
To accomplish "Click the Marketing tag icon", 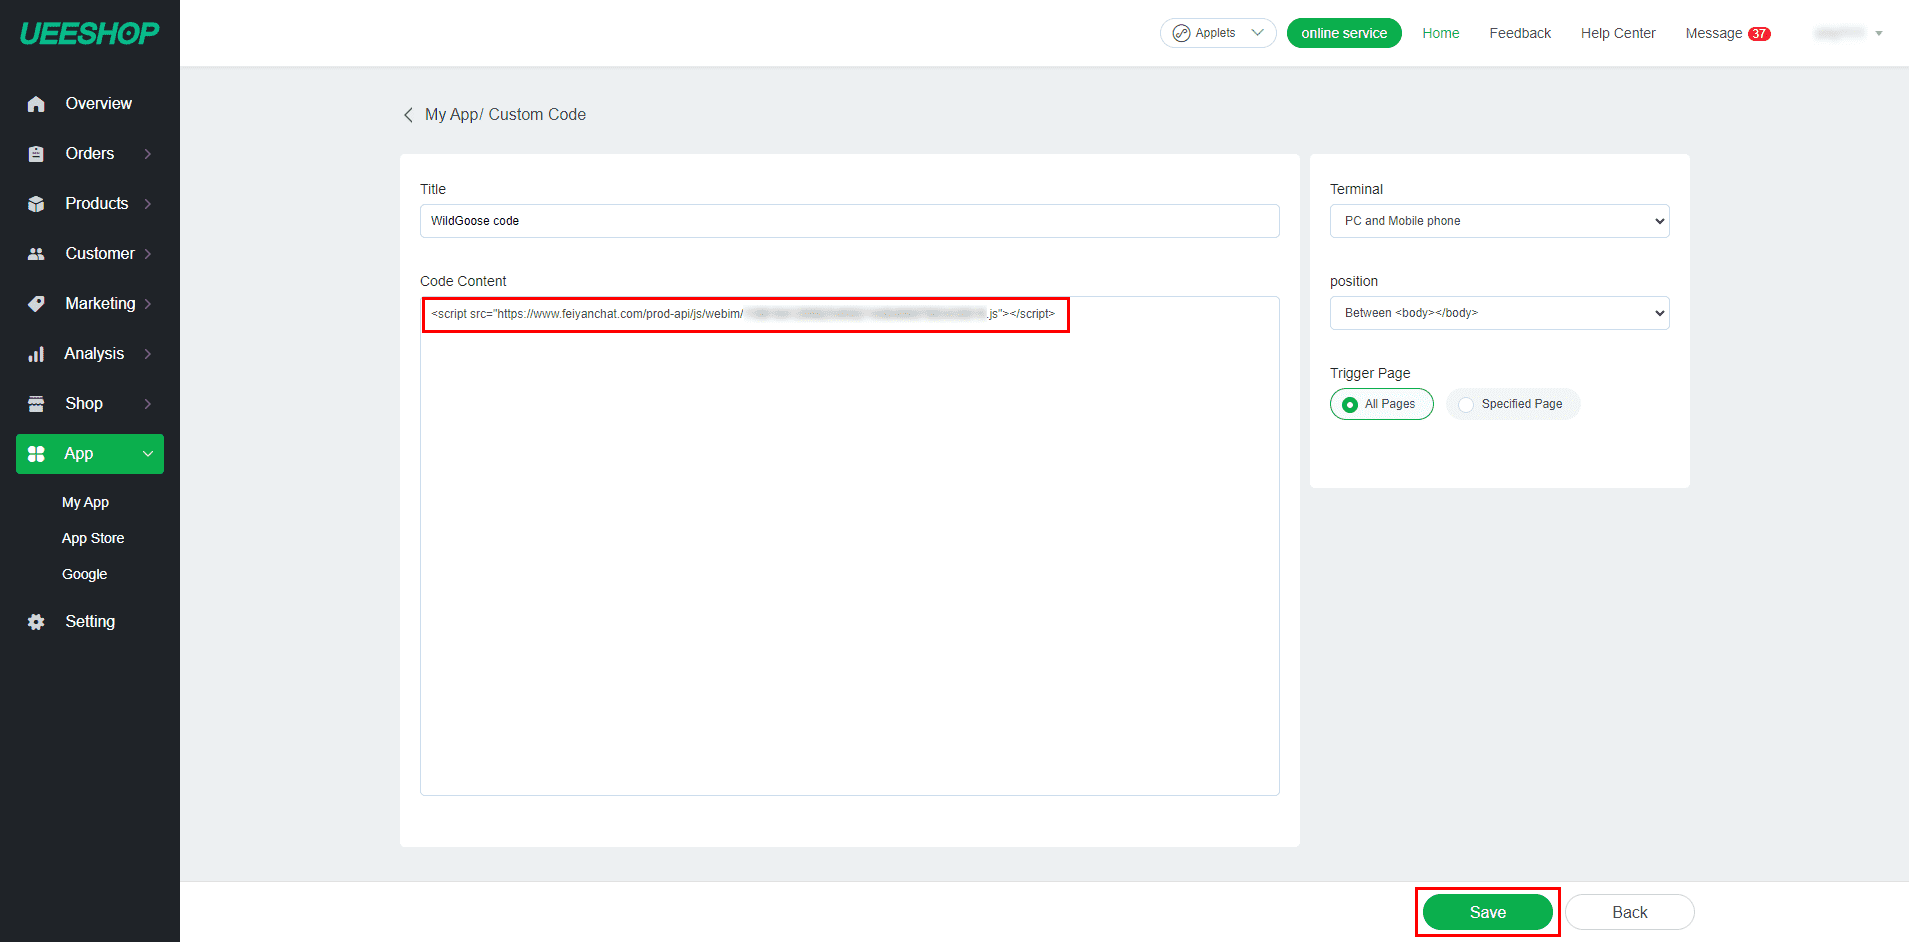I will [36, 304].
